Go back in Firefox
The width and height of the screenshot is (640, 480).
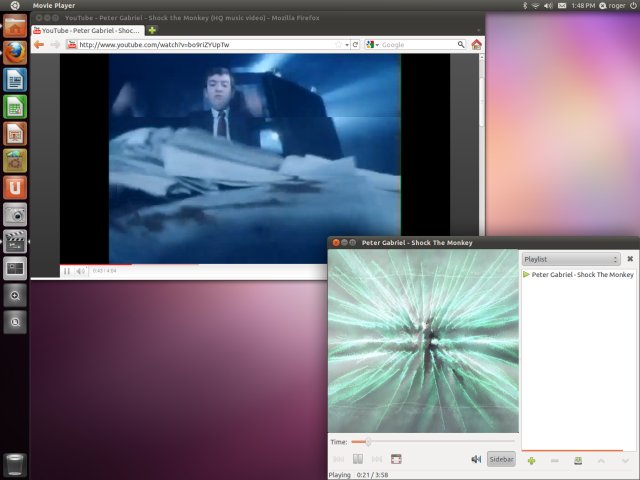click(39, 44)
